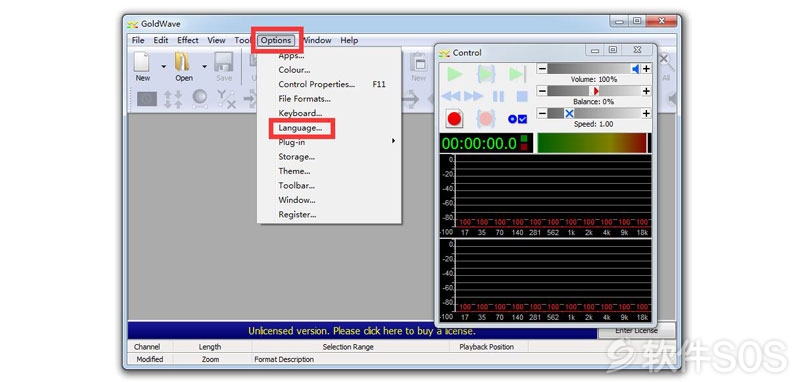This screenshot has height=382, width=800.
Task: Click the Balance slider track
Action: pyautogui.click(x=594, y=91)
